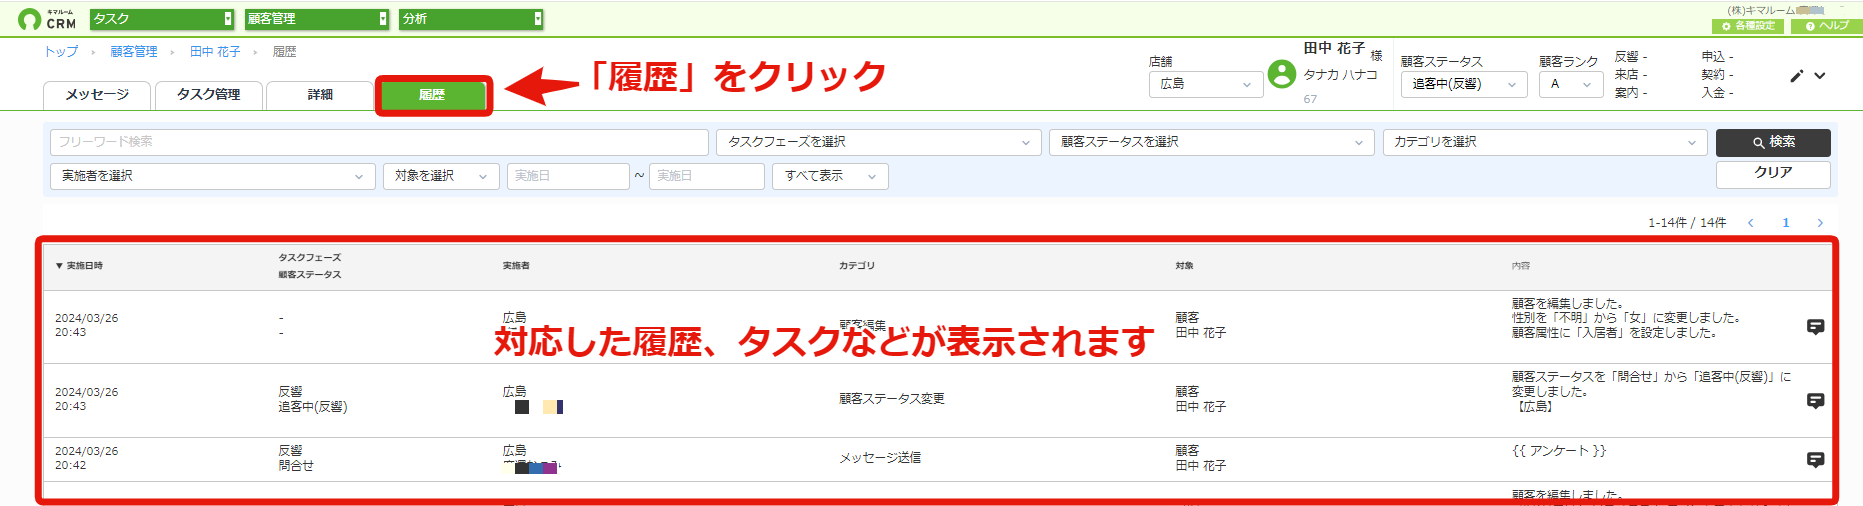This screenshot has width=1863, height=506.
Task: Open タスクフェーズを選択 dropdown
Action: (879, 142)
